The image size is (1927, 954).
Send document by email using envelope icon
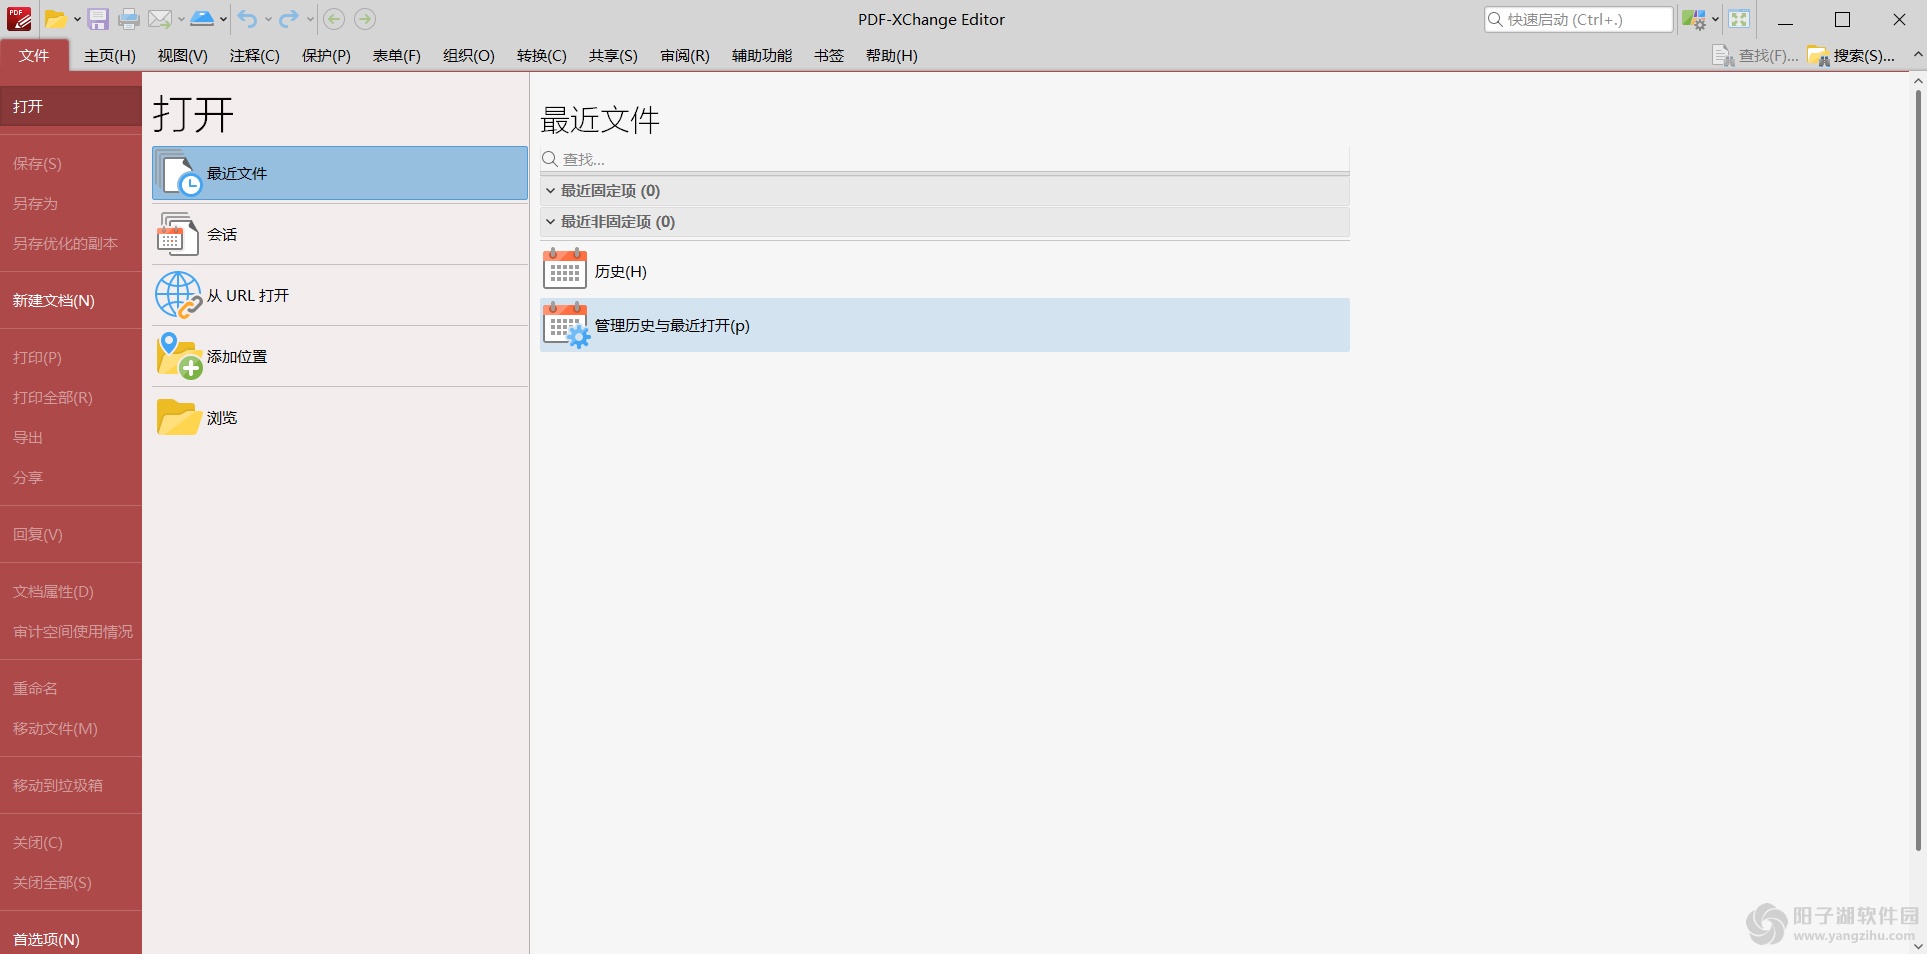click(x=160, y=19)
